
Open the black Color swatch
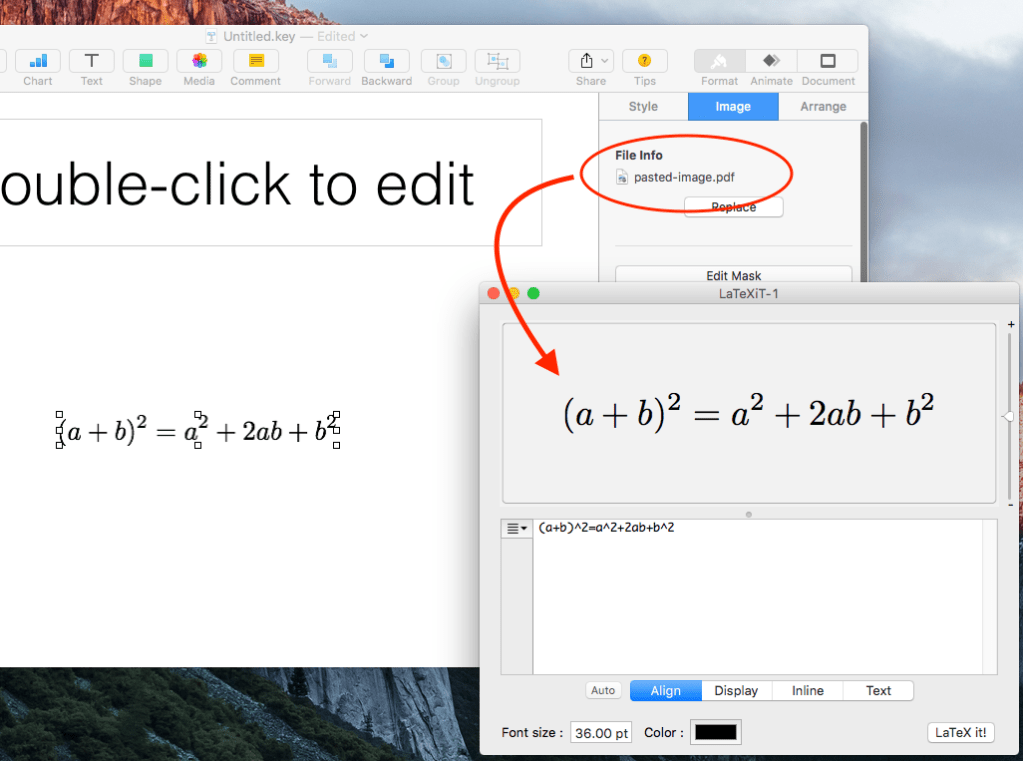click(716, 733)
